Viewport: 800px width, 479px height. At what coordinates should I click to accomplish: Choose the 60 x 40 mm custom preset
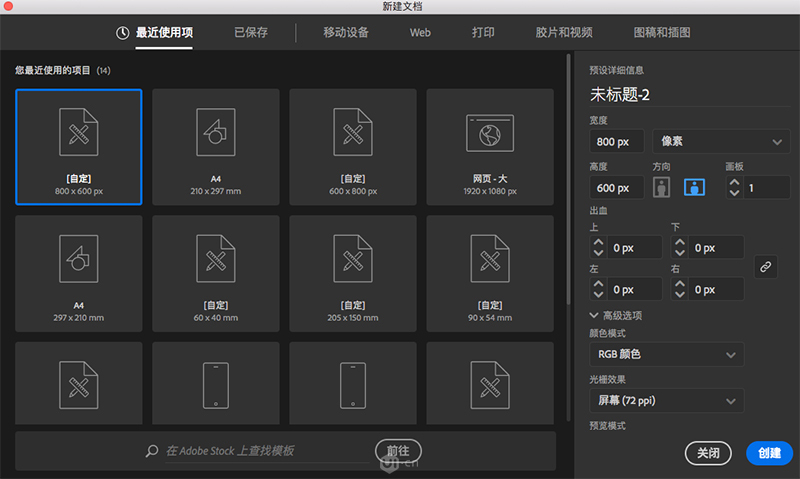coord(216,273)
